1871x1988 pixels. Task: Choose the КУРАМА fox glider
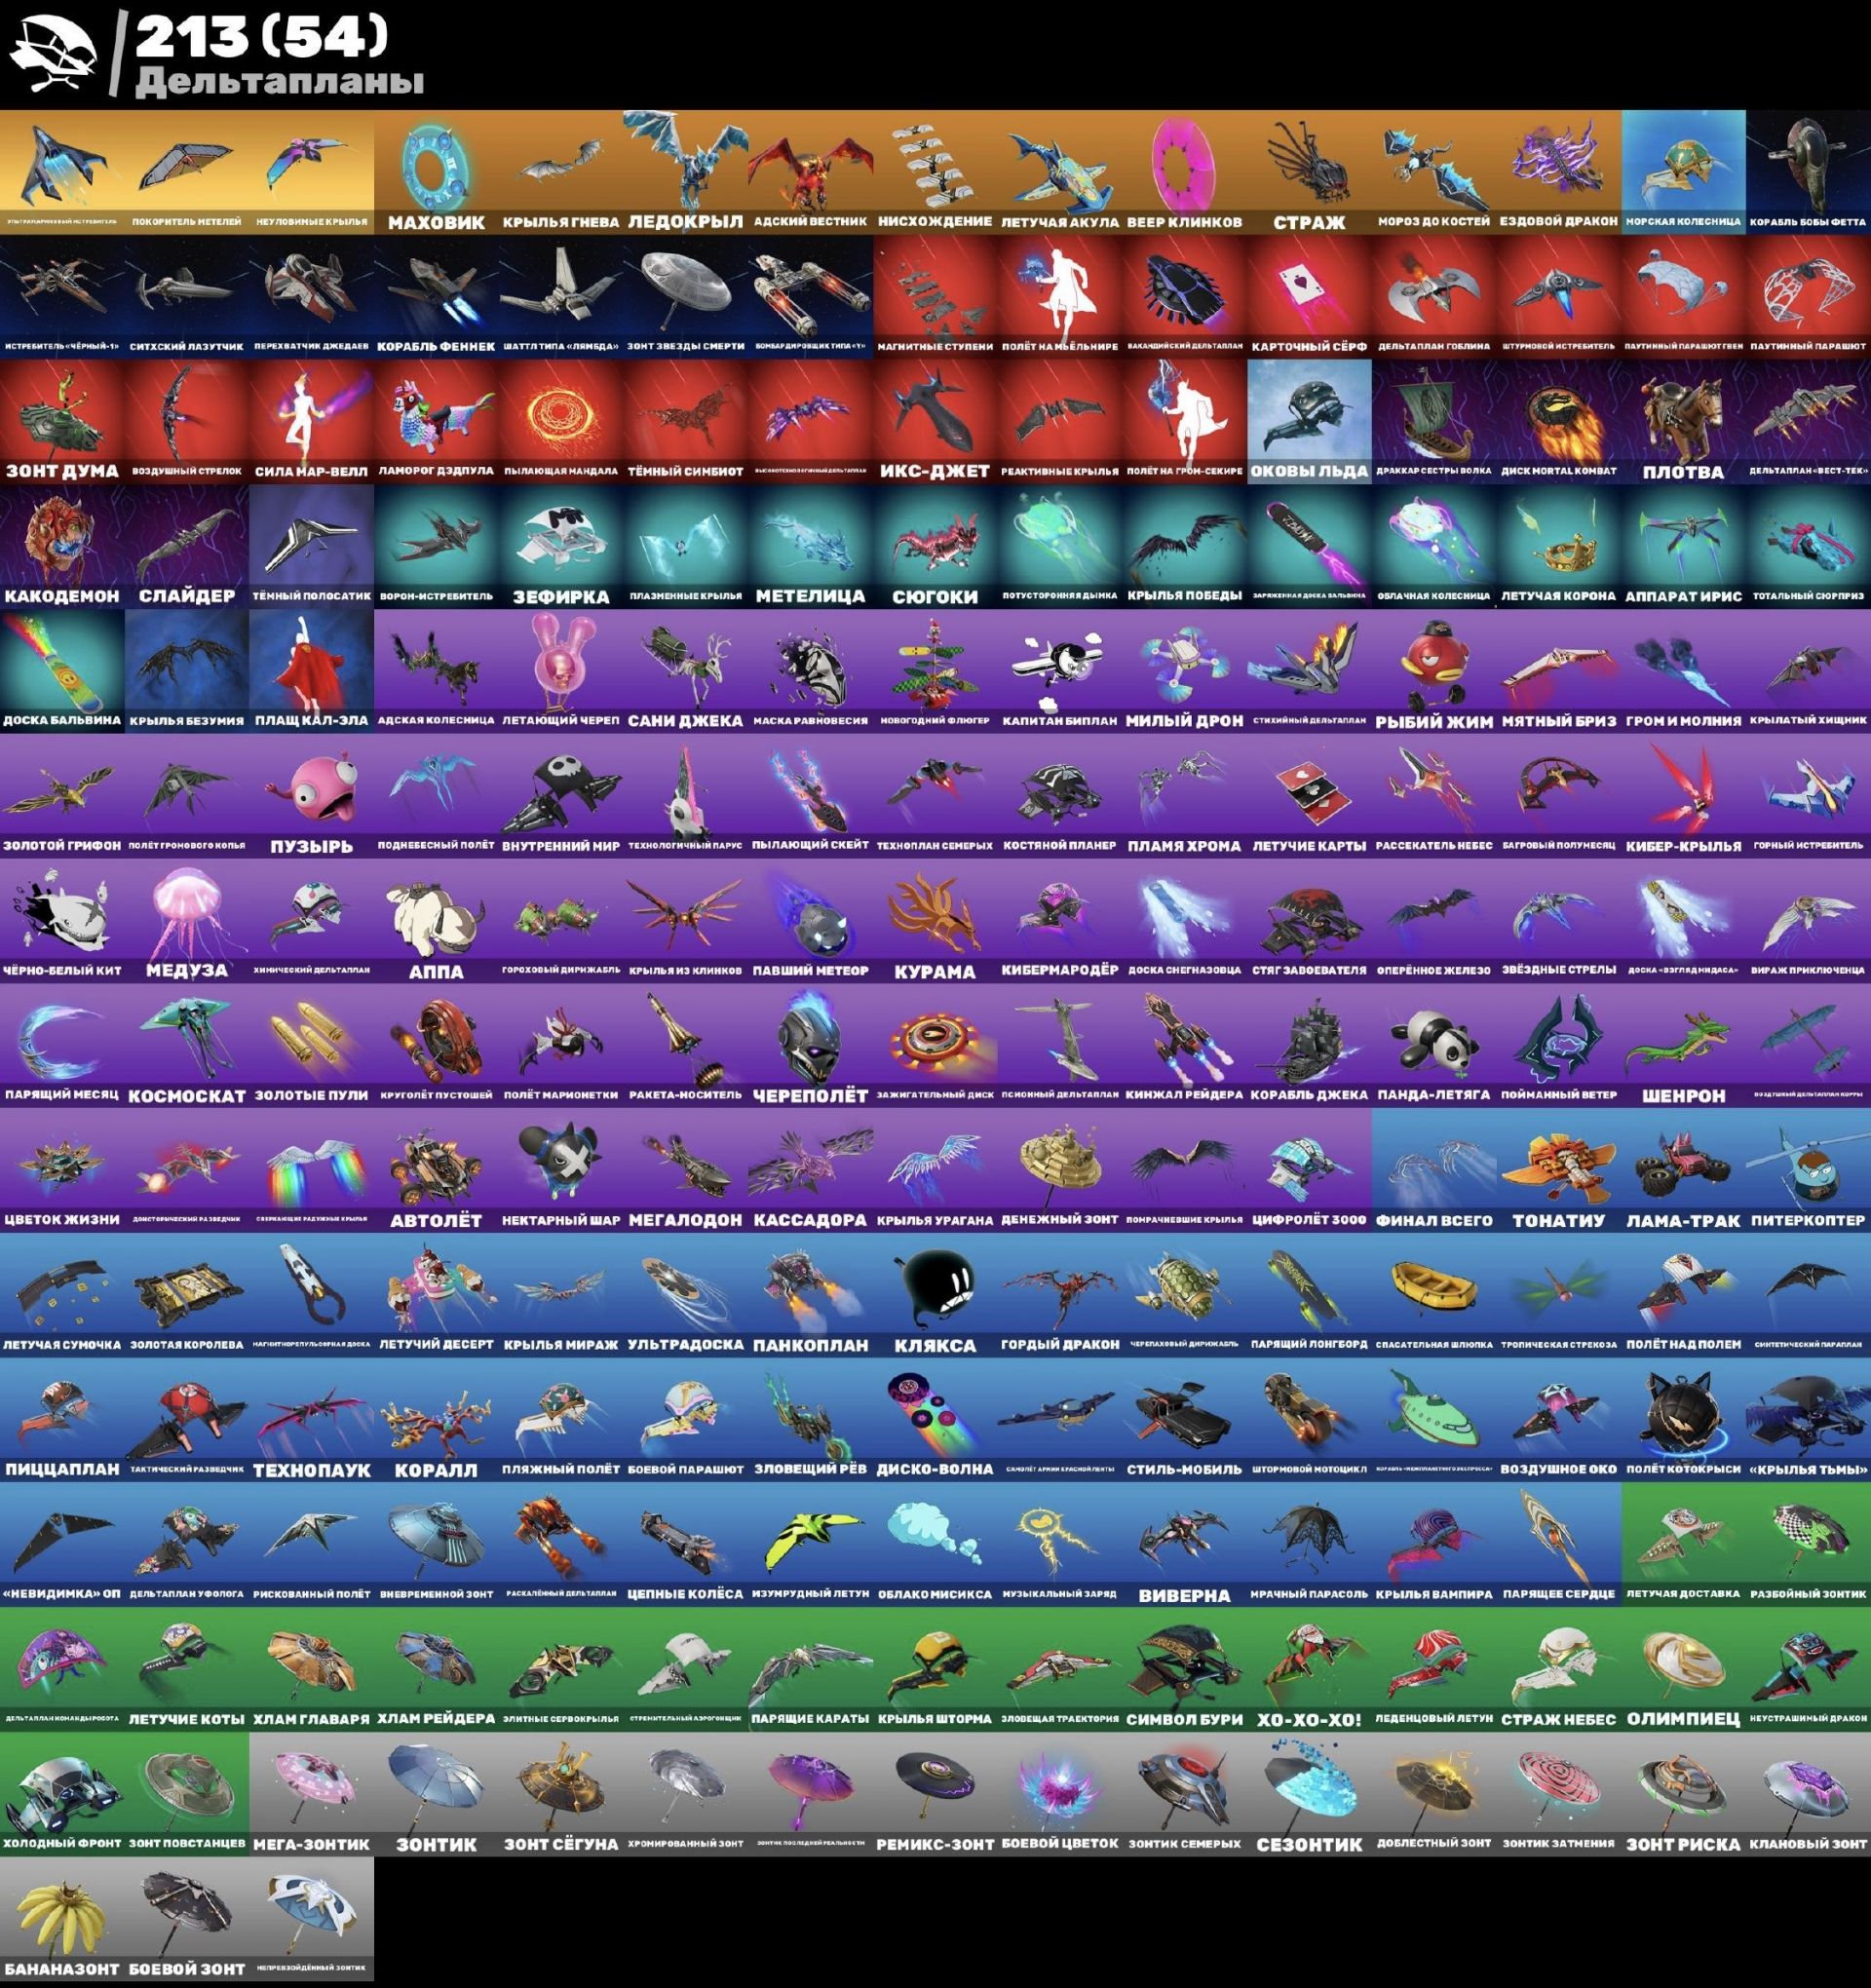[x=935, y=920]
